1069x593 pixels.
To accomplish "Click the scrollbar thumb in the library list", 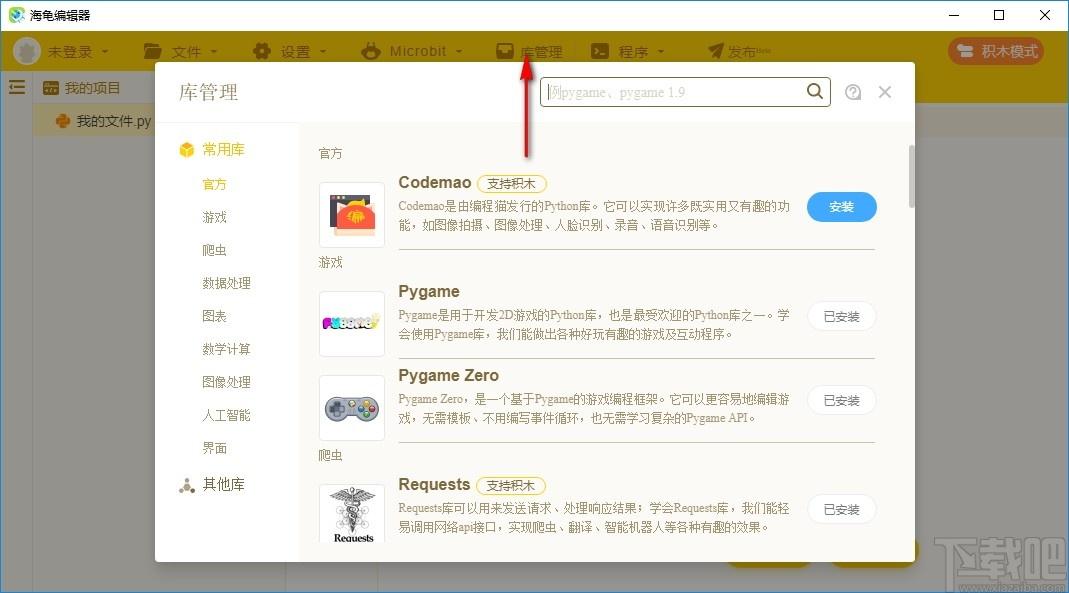I will [x=912, y=176].
